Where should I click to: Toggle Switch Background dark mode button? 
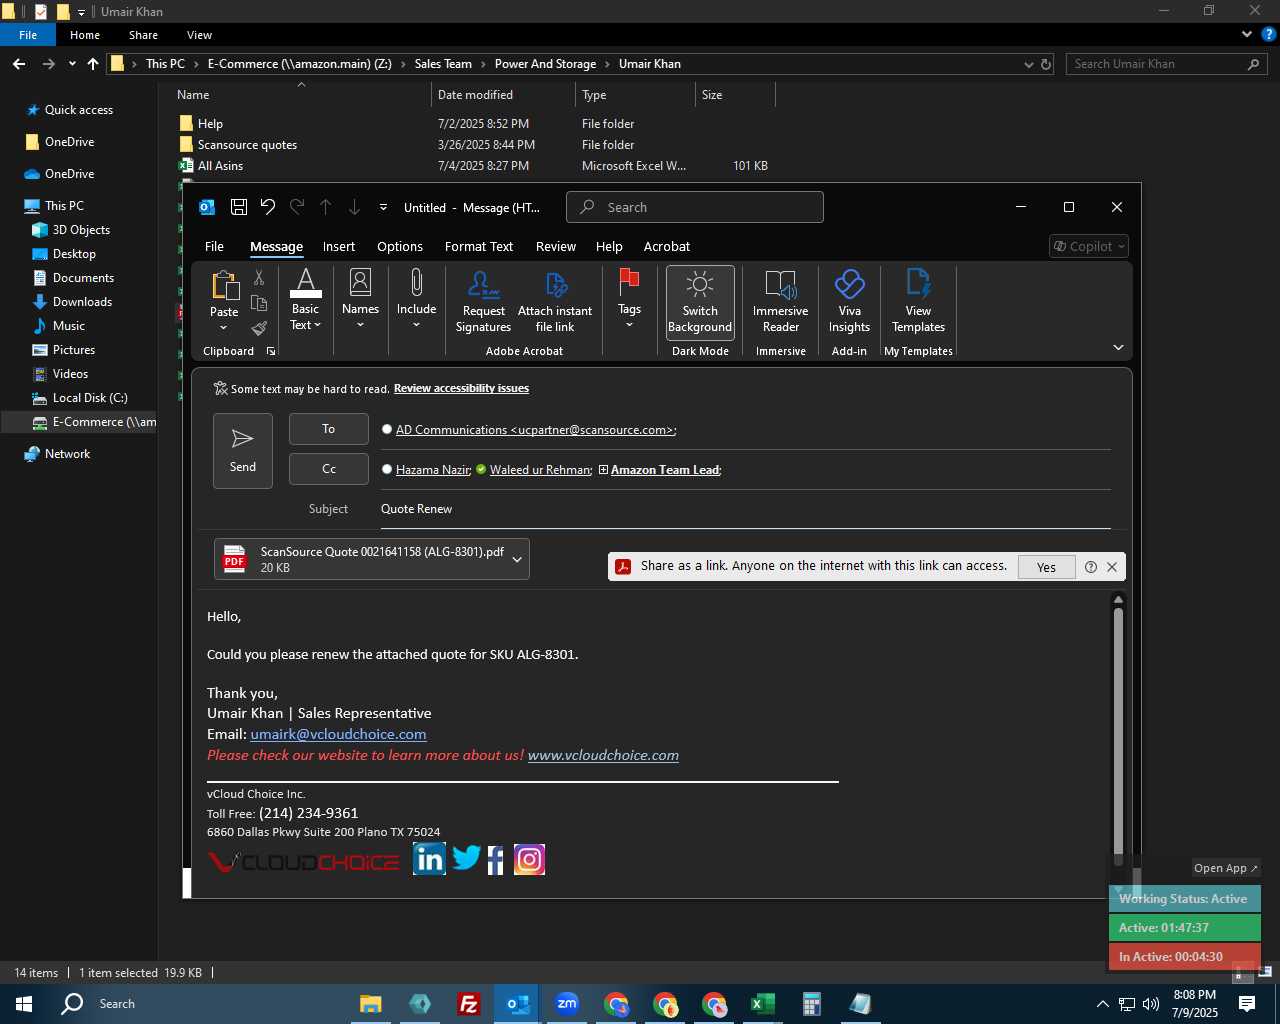point(700,301)
